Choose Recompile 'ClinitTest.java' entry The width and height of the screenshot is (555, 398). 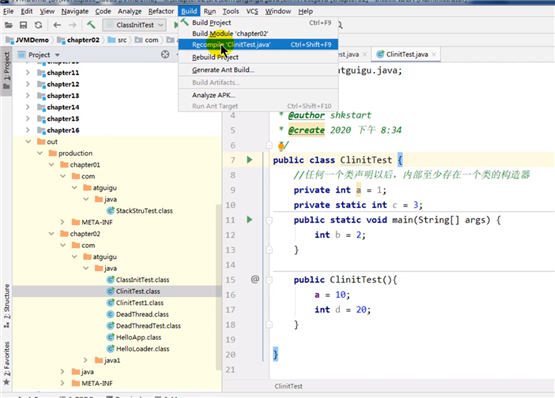(x=258, y=45)
